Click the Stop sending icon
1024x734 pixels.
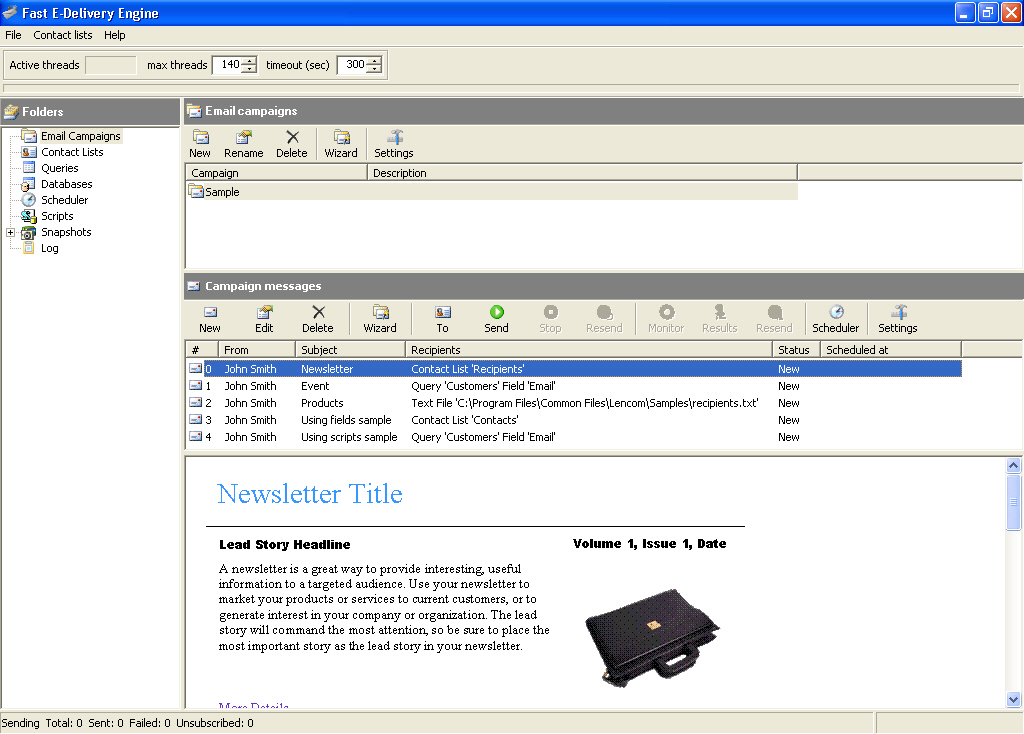point(551,319)
